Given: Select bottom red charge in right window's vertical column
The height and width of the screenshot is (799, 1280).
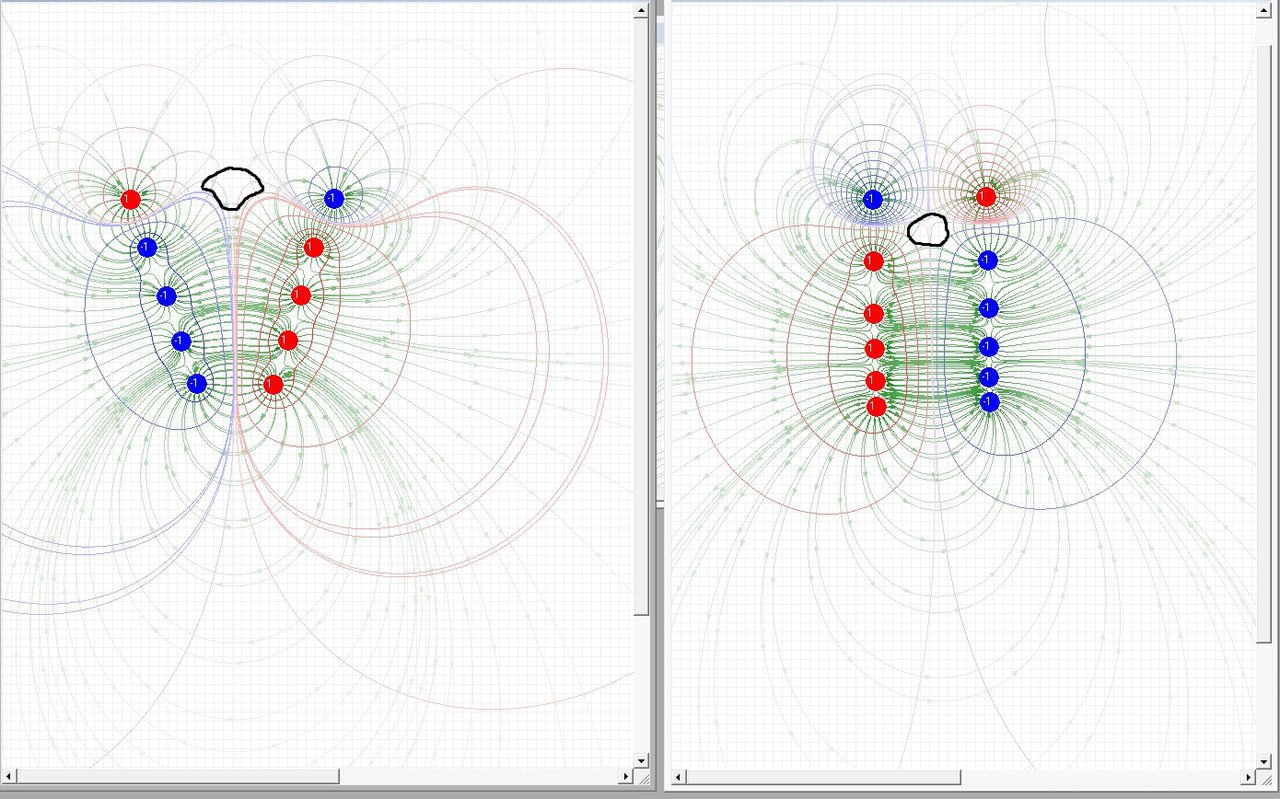Looking at the screenshot, I should pos(877,407).
